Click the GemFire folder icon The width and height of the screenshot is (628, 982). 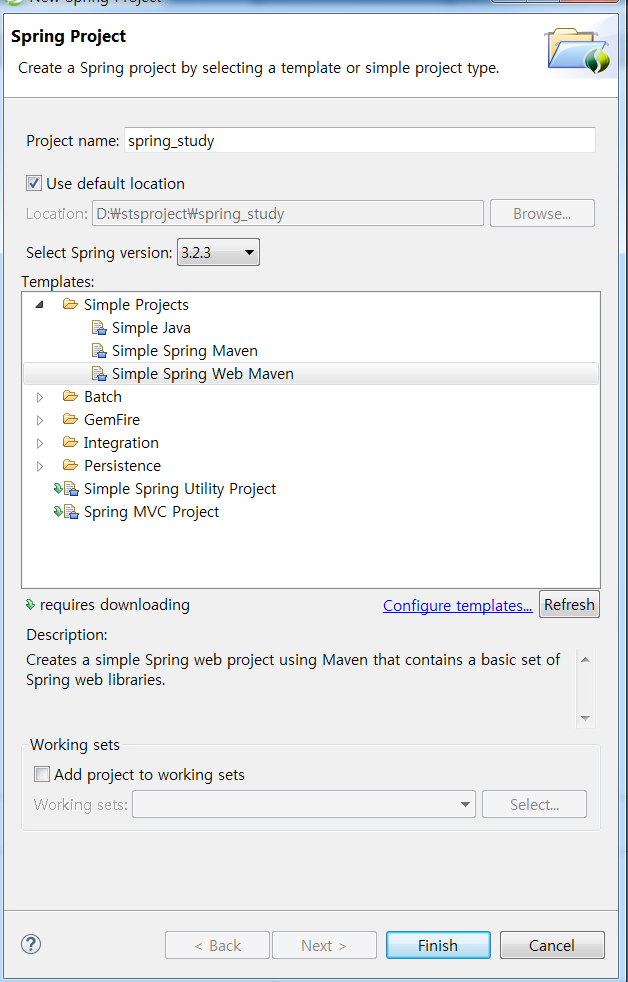70,420
